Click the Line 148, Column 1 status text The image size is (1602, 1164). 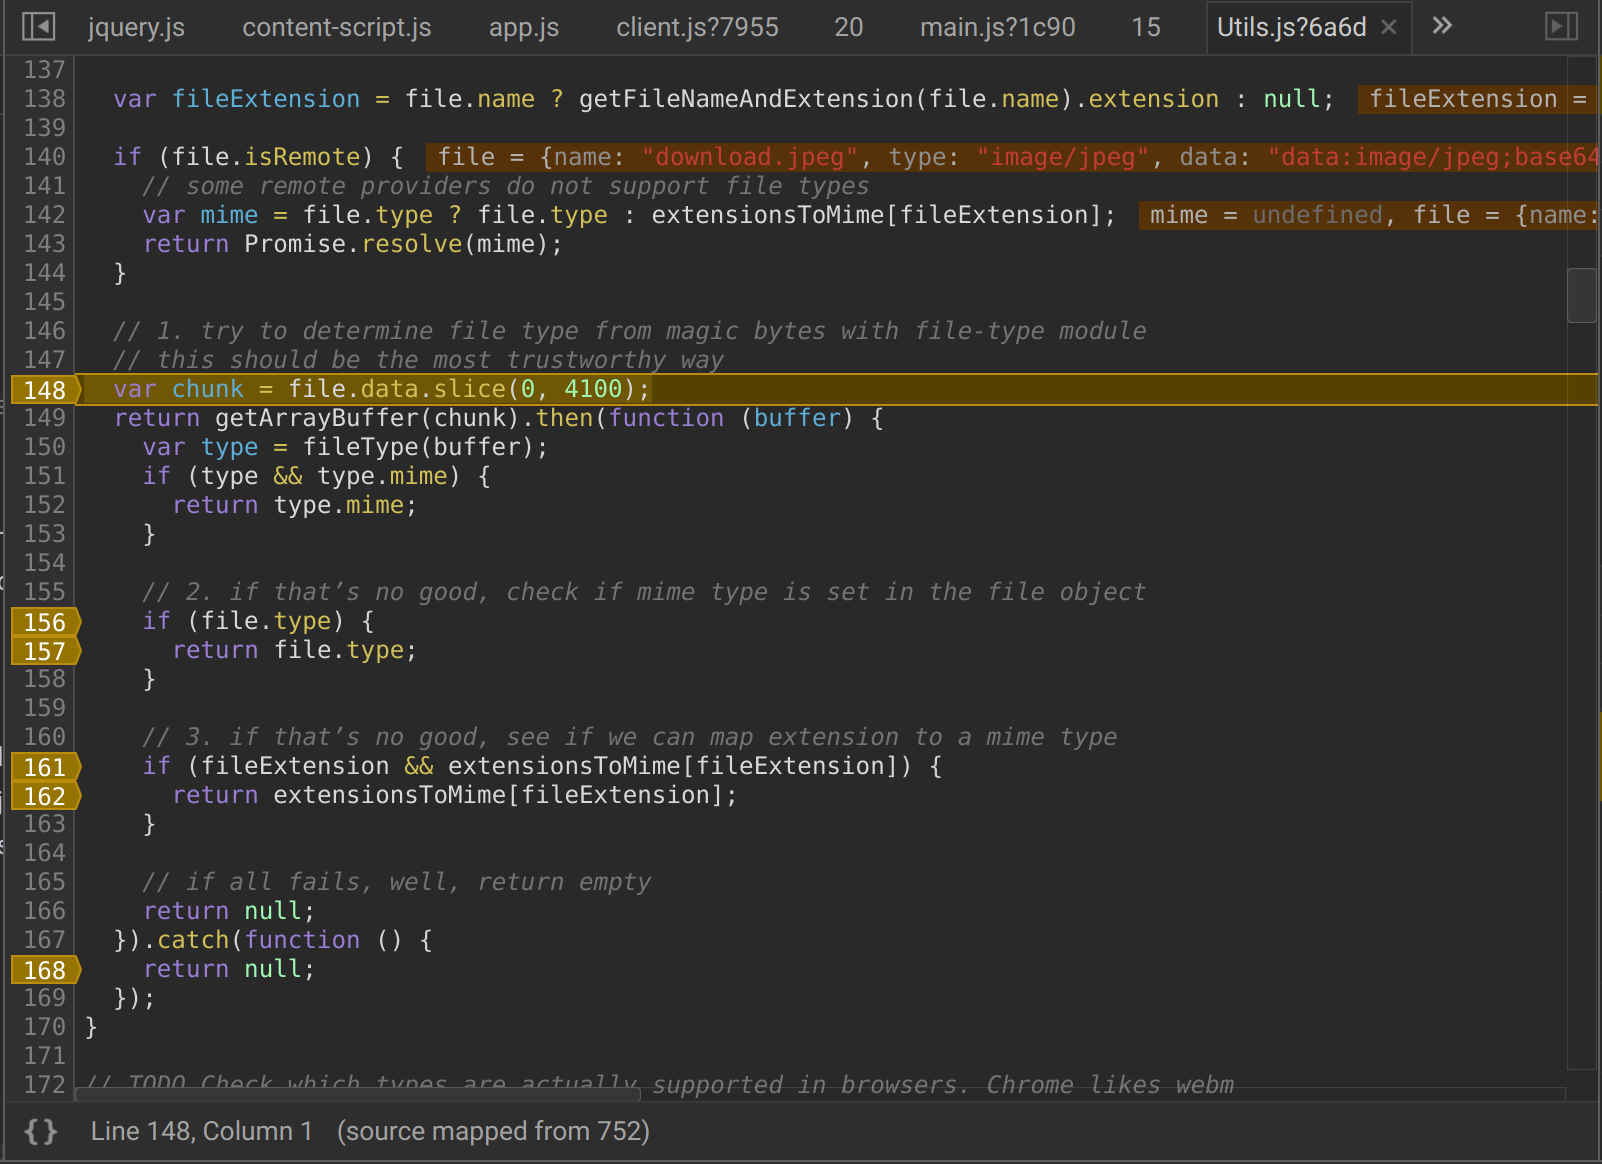[200, 1131]
